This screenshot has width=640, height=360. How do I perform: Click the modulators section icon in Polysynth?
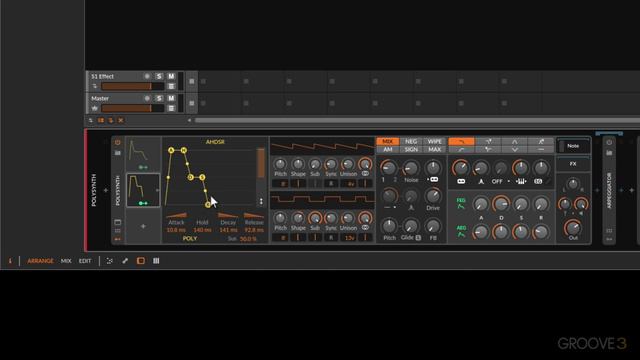point(118,231)
